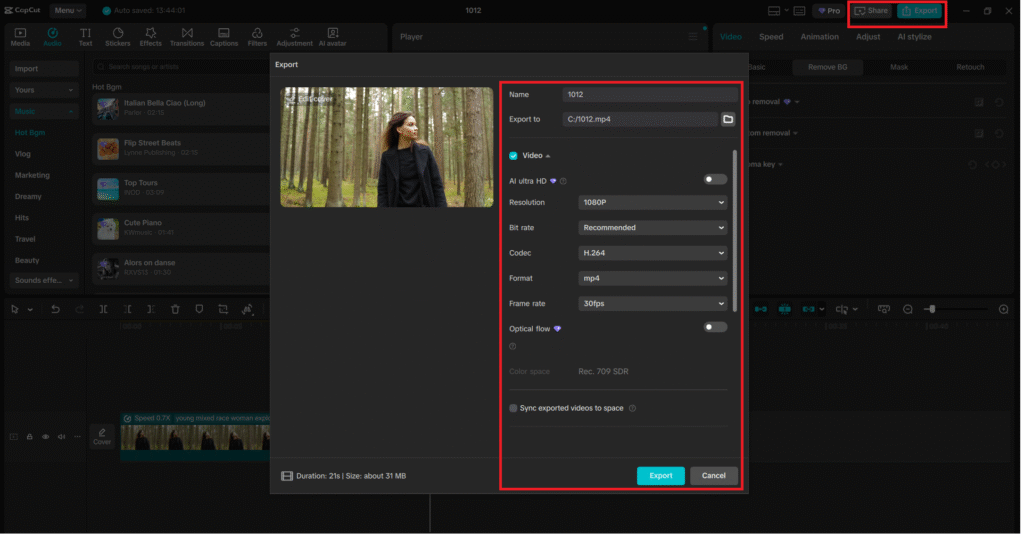This screenshot has height=541, width=1024.
Task: Open the Frame rate dropdown showing 30fps
Action: pyautogui.click(x=653, y=304)
